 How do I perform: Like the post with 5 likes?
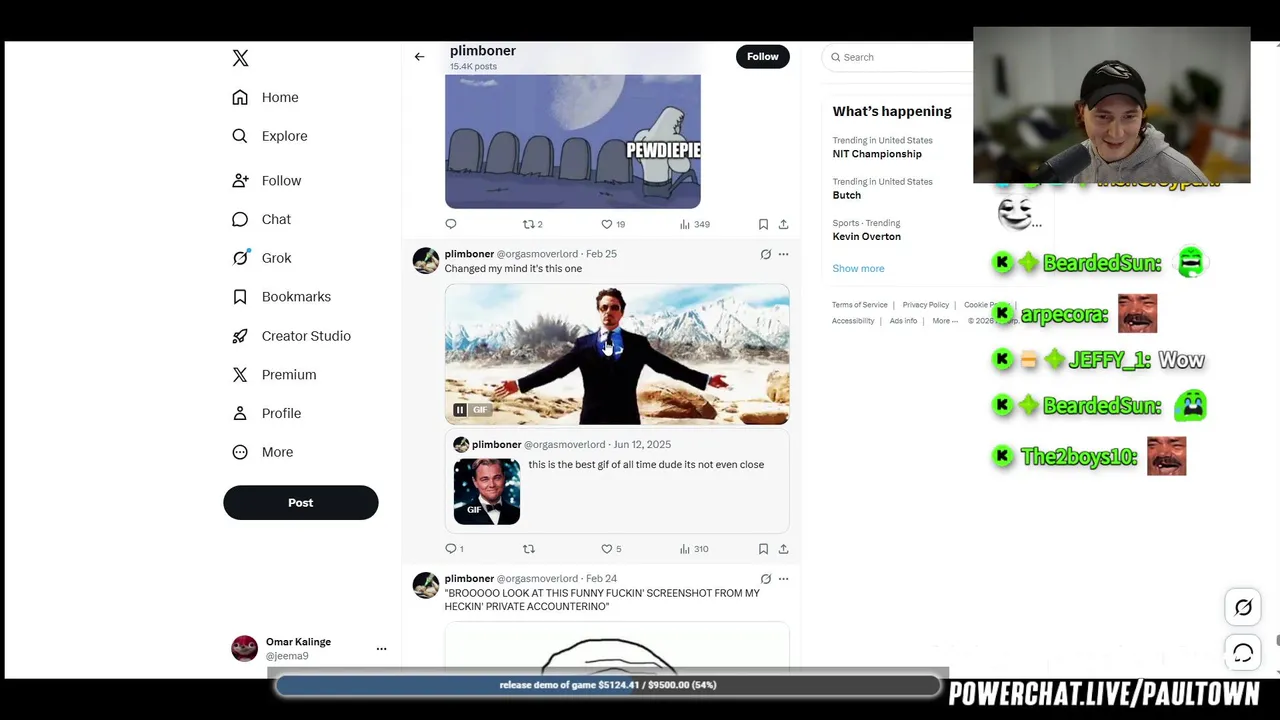coord(611,549)
